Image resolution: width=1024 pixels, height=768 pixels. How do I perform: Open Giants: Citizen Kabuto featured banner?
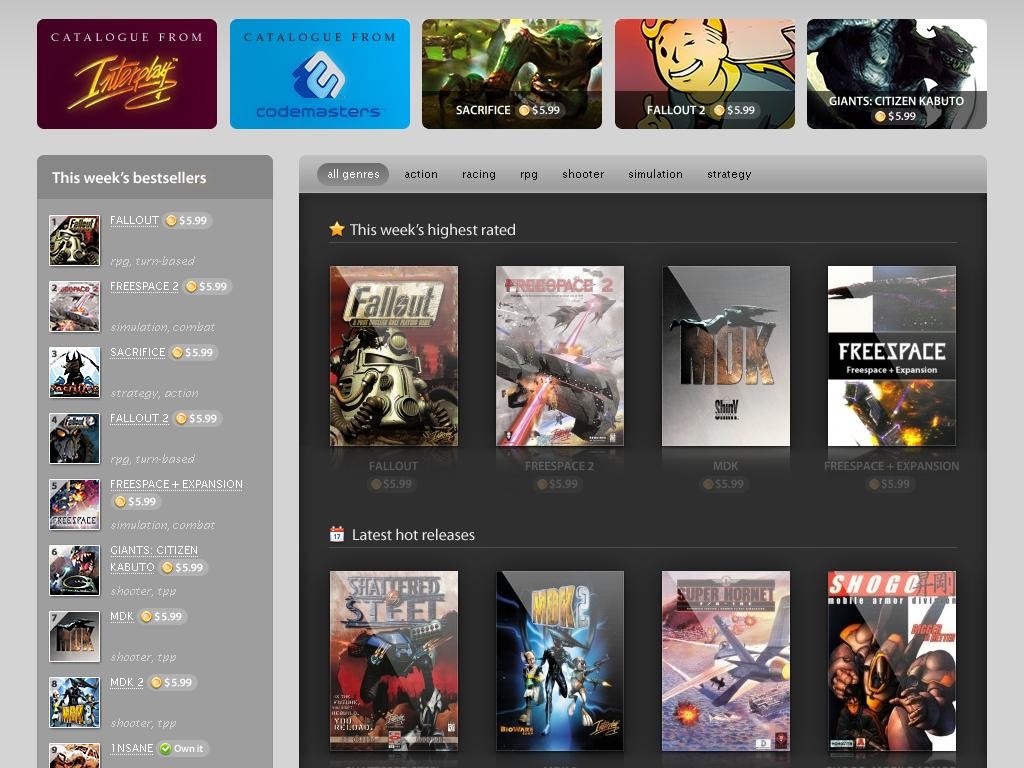pyautogui.click(x=896, y=74)
